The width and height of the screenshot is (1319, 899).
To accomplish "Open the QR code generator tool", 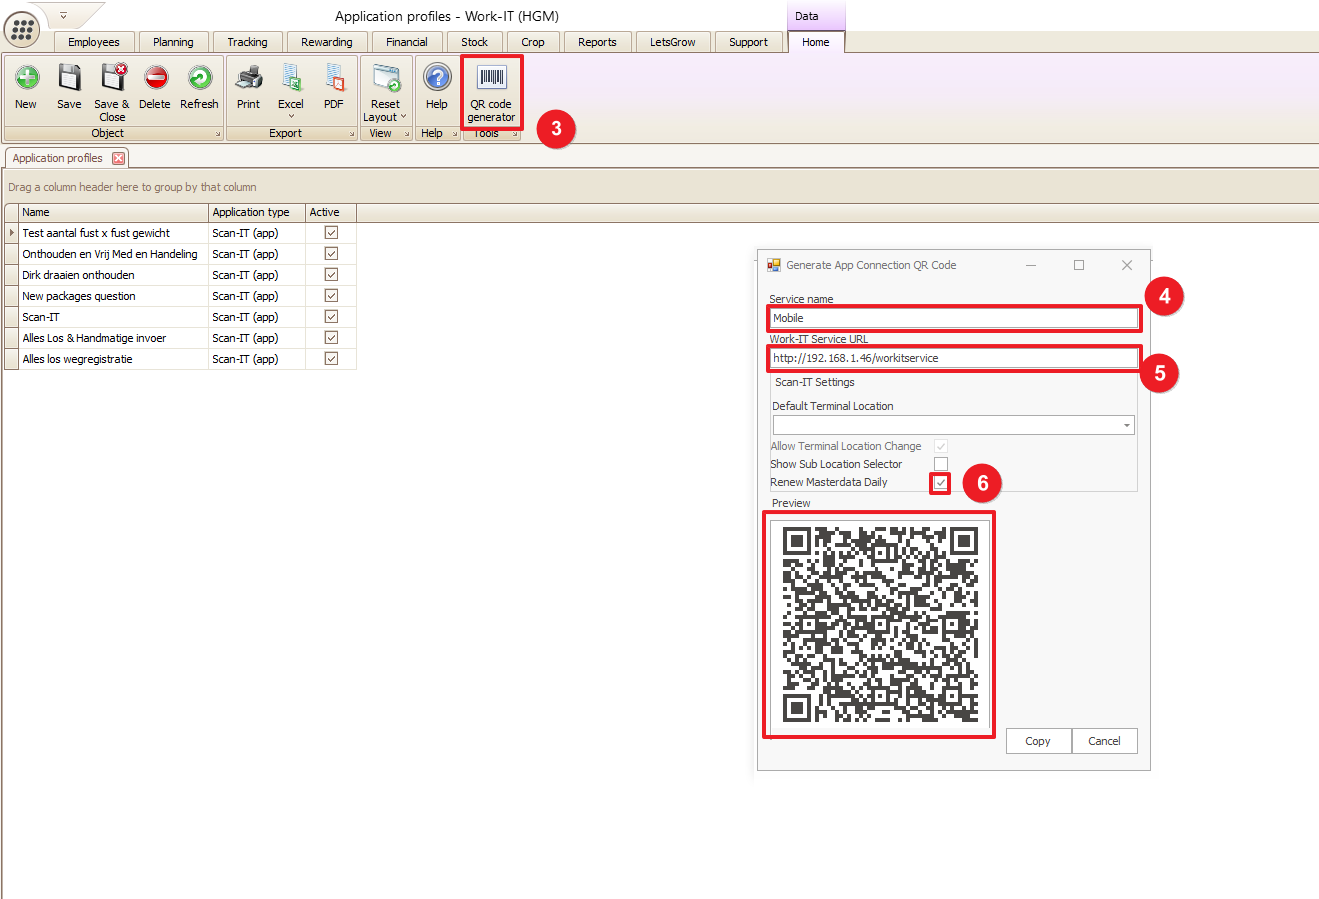I will 491,92.
